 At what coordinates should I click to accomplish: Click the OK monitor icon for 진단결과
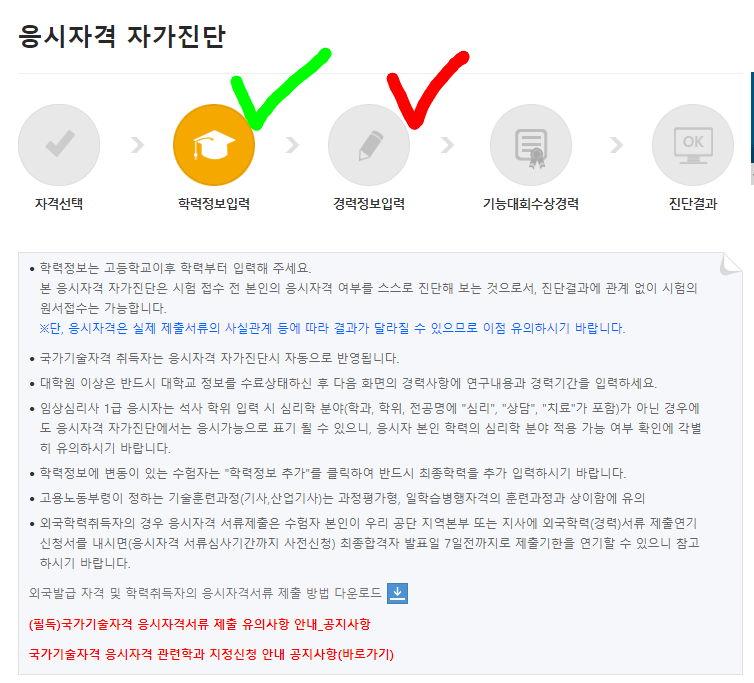692,145
